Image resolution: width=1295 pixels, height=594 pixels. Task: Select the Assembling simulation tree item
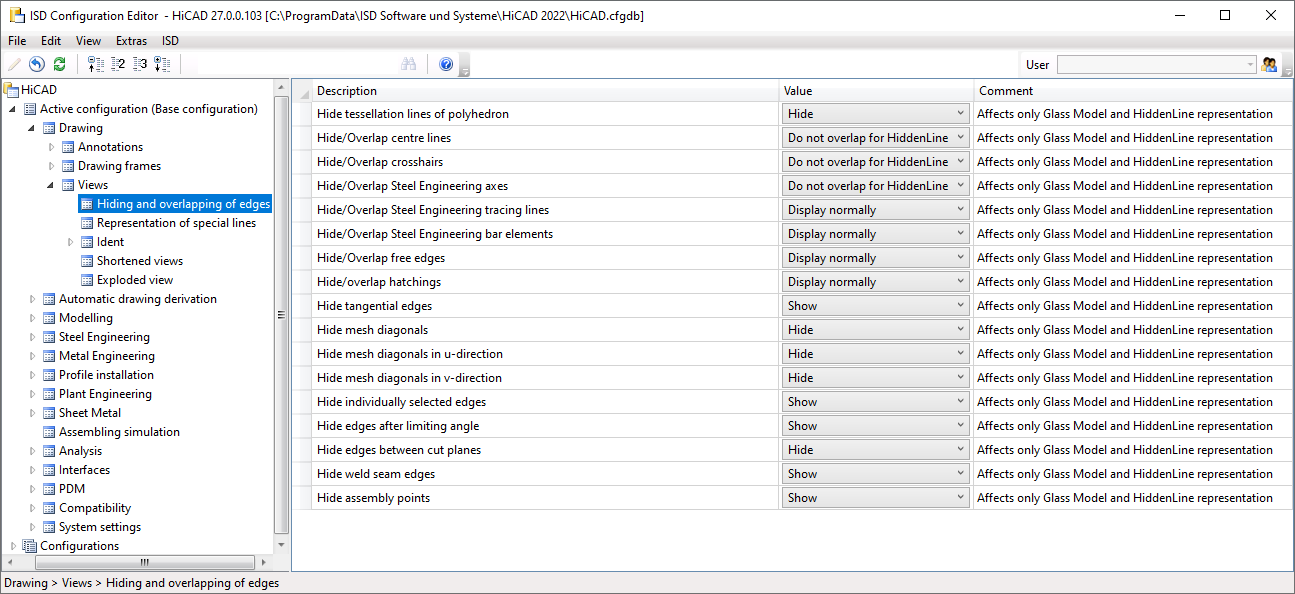(119, 432)
